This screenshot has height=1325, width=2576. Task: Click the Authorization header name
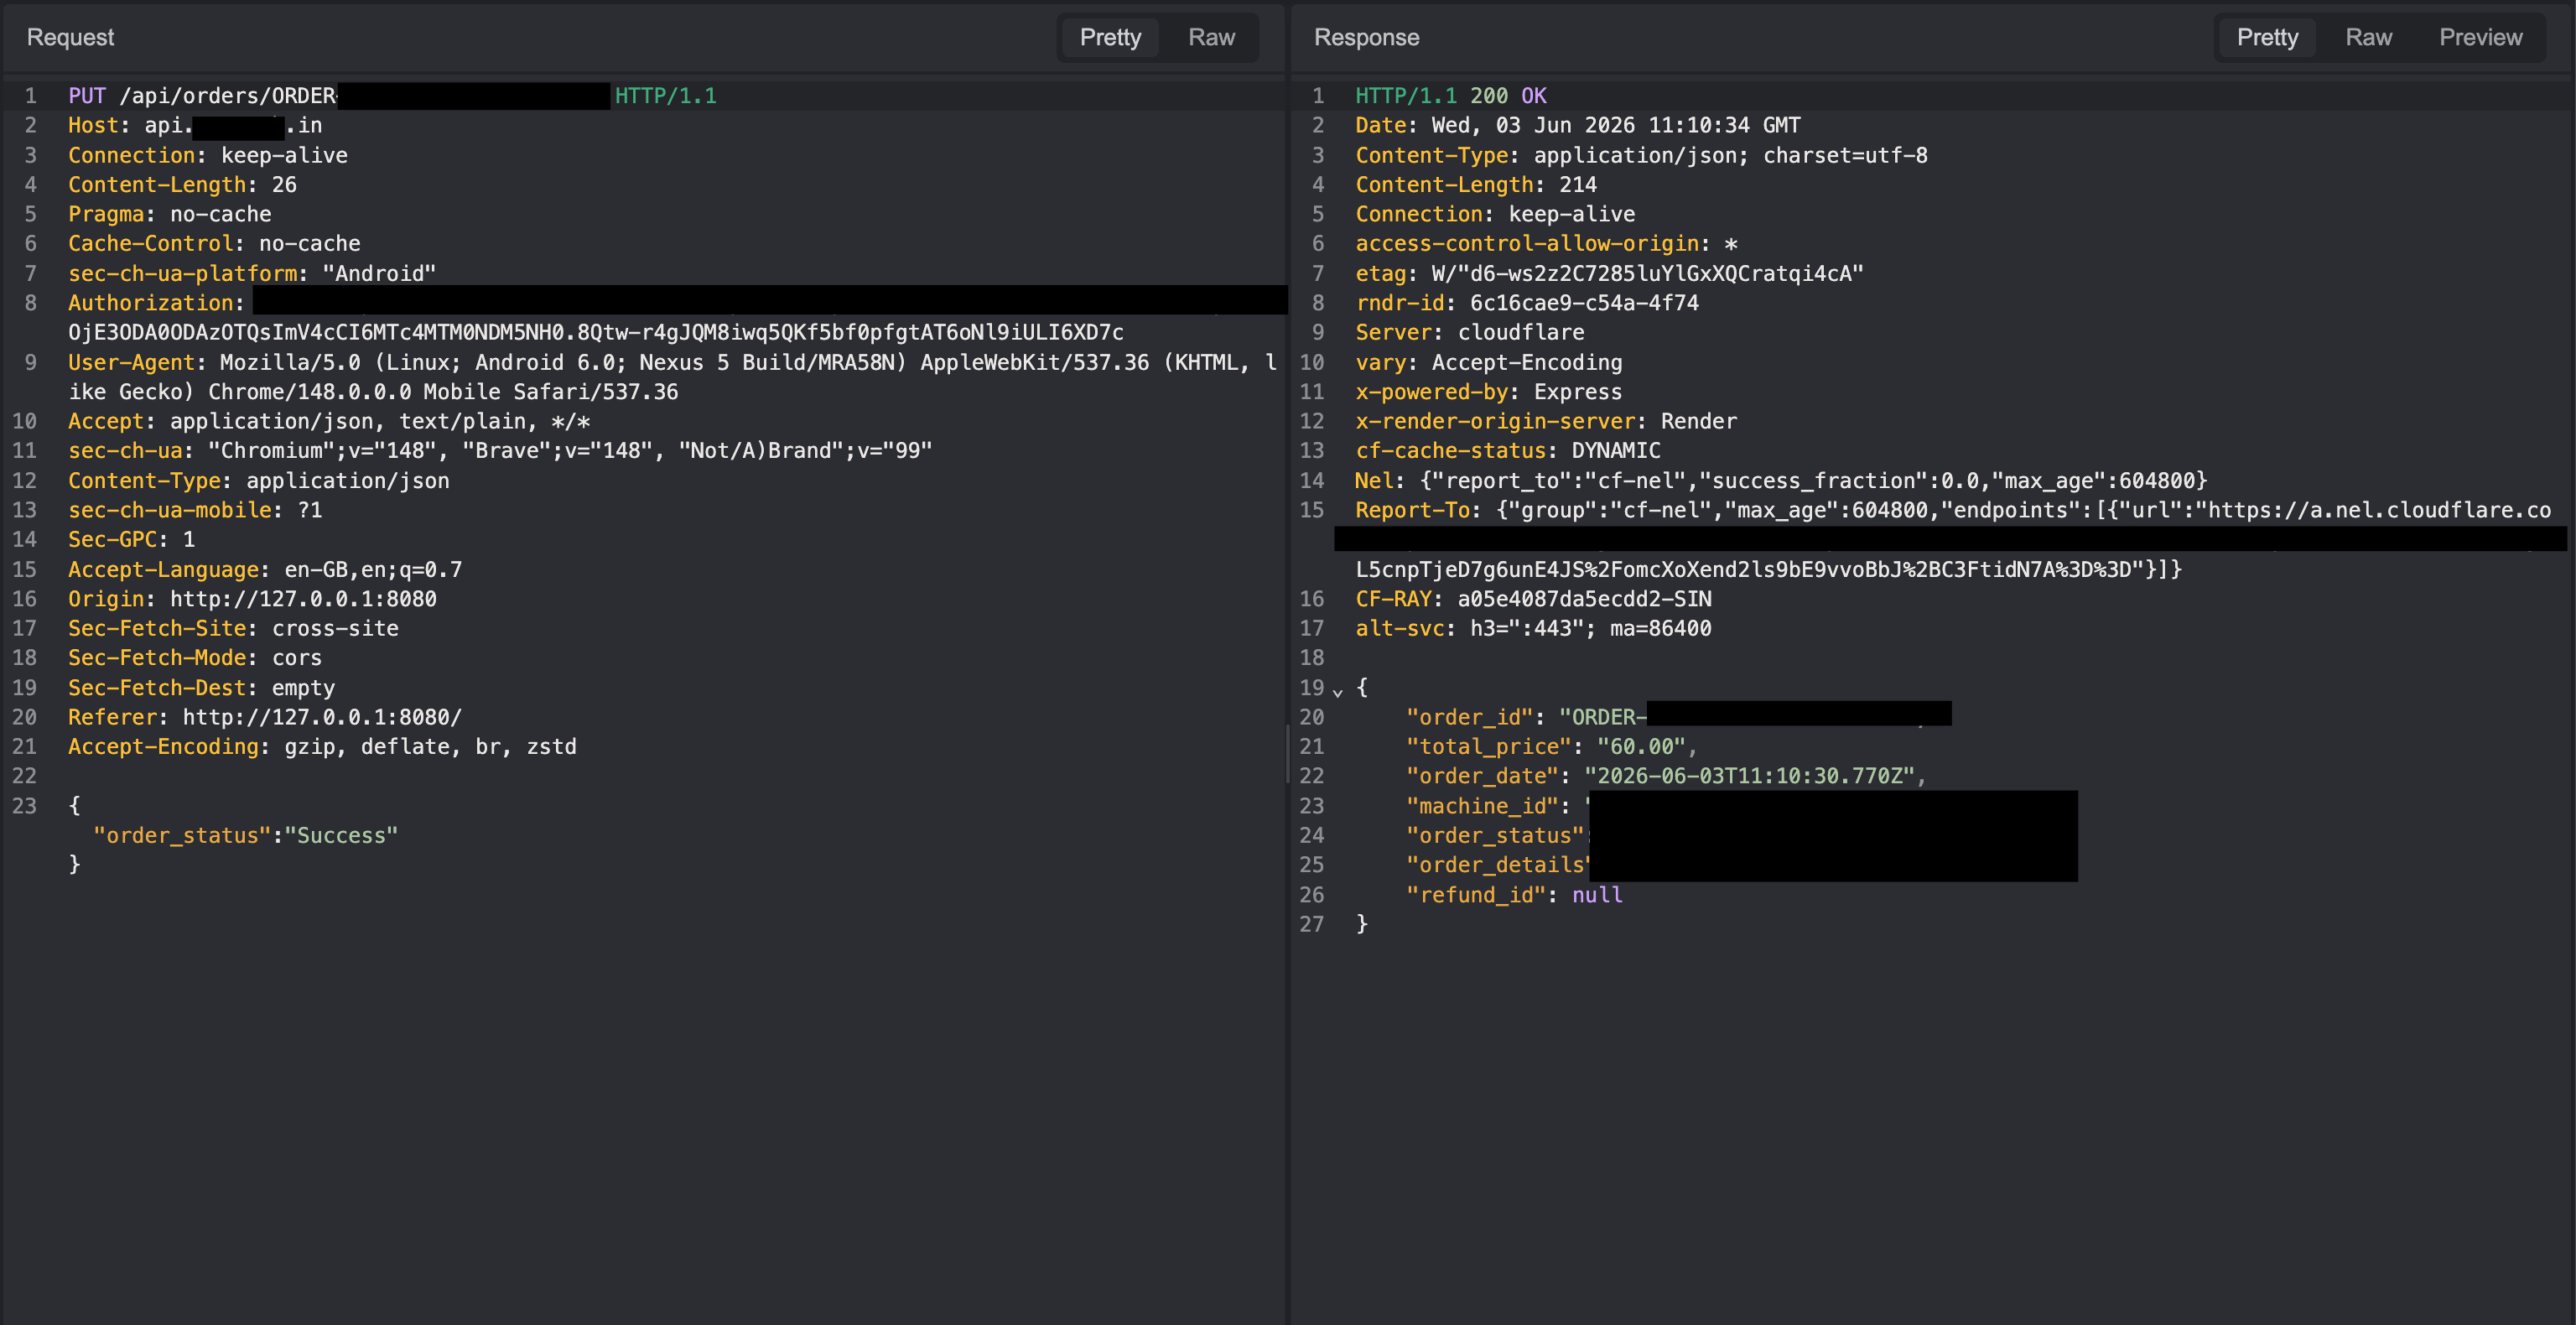click(x=150, y=303)
